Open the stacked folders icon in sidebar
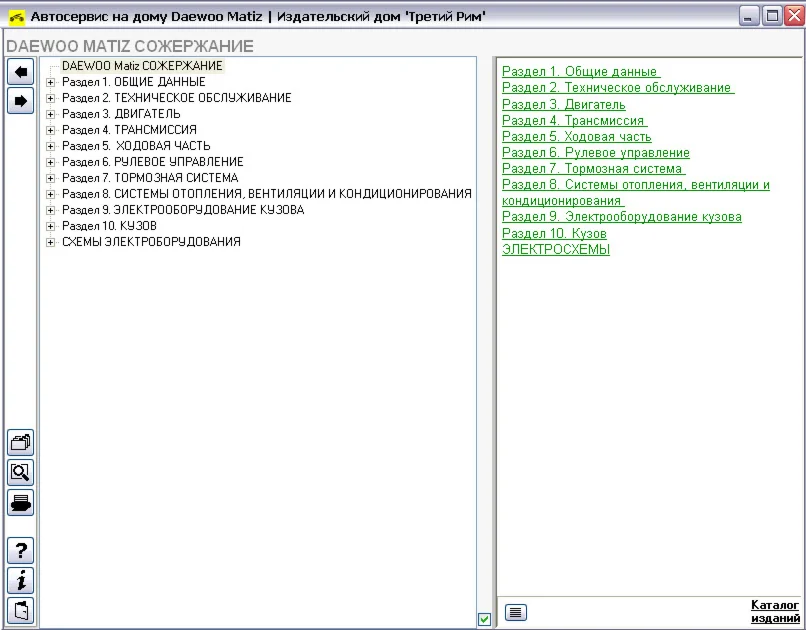 21,442
